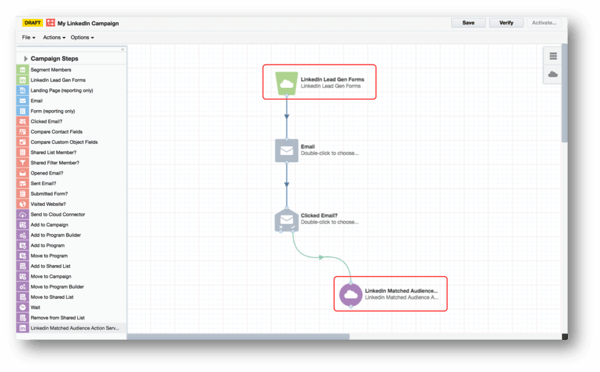Screen dimensions: 600x372
Task: Click the Segment Members label
Action: click(x=51, y=70)
